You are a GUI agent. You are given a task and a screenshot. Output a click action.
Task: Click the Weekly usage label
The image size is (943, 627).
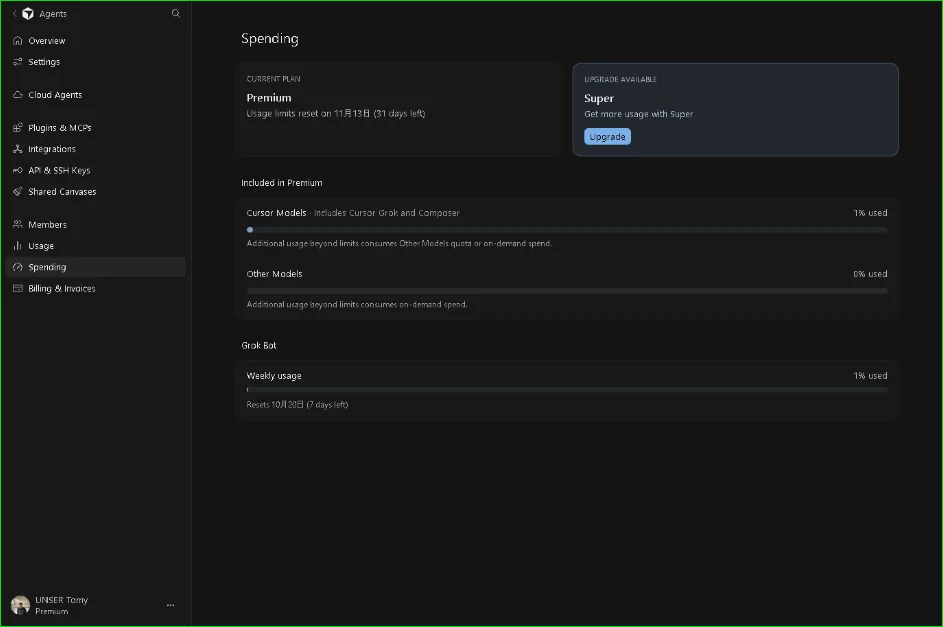(x=274, y=376)
